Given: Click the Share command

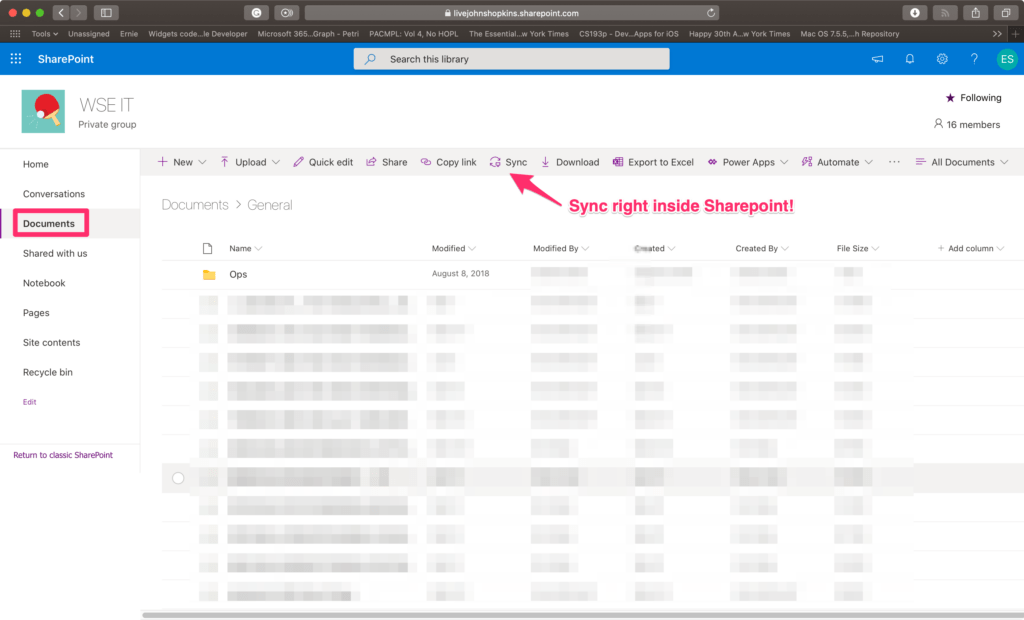Looking at the screenshot, I should (x=387, y=162).
